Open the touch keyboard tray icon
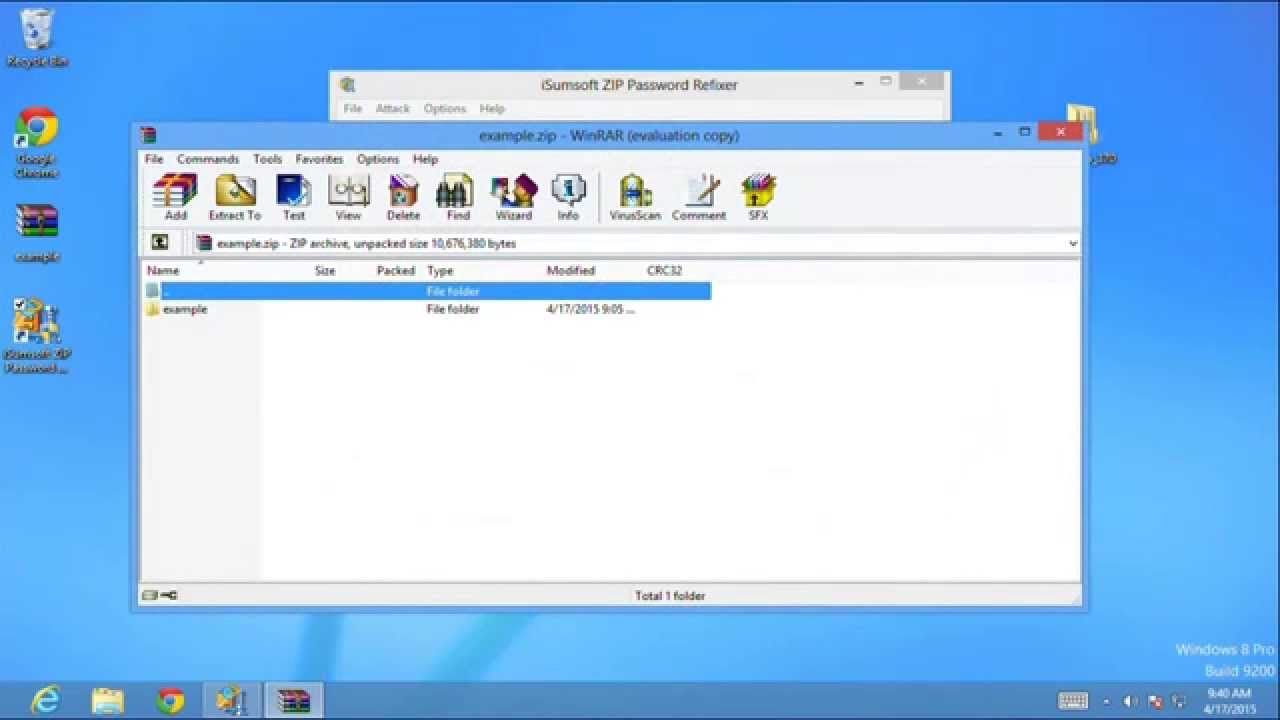 coord(1073,701)
